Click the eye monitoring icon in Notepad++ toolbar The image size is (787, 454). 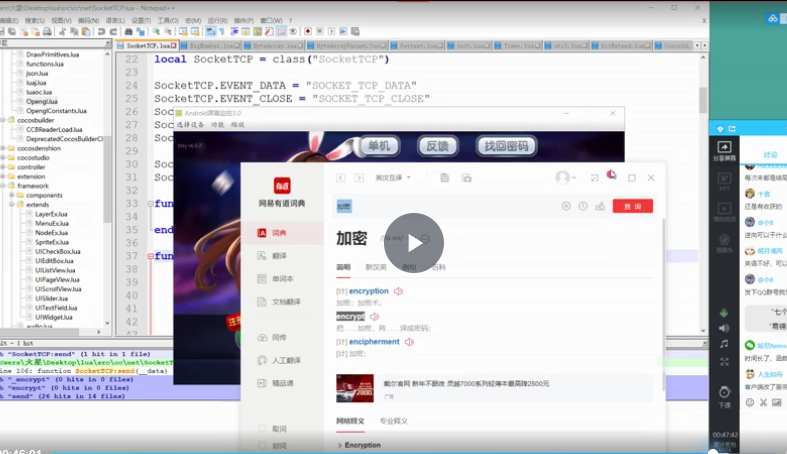(293, 32)
